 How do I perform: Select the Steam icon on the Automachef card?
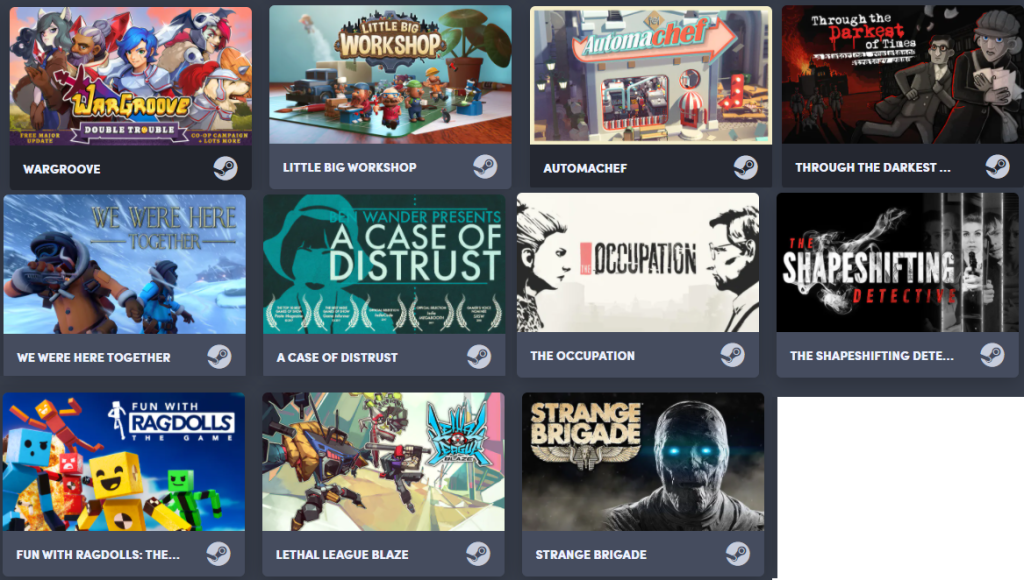point(745,168)
